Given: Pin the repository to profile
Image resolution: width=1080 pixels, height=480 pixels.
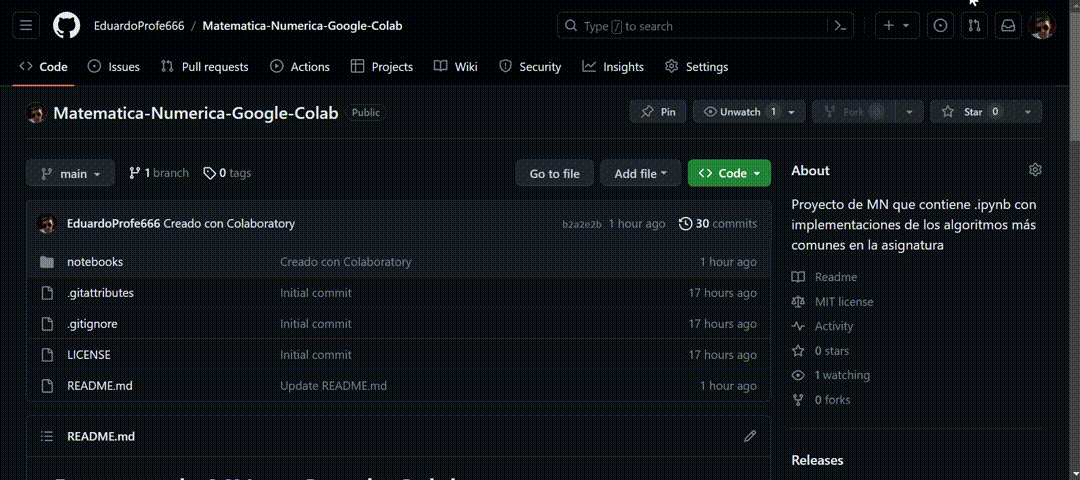Looking at the screenshot, I should pyautogui.click(x=658, y=112).
